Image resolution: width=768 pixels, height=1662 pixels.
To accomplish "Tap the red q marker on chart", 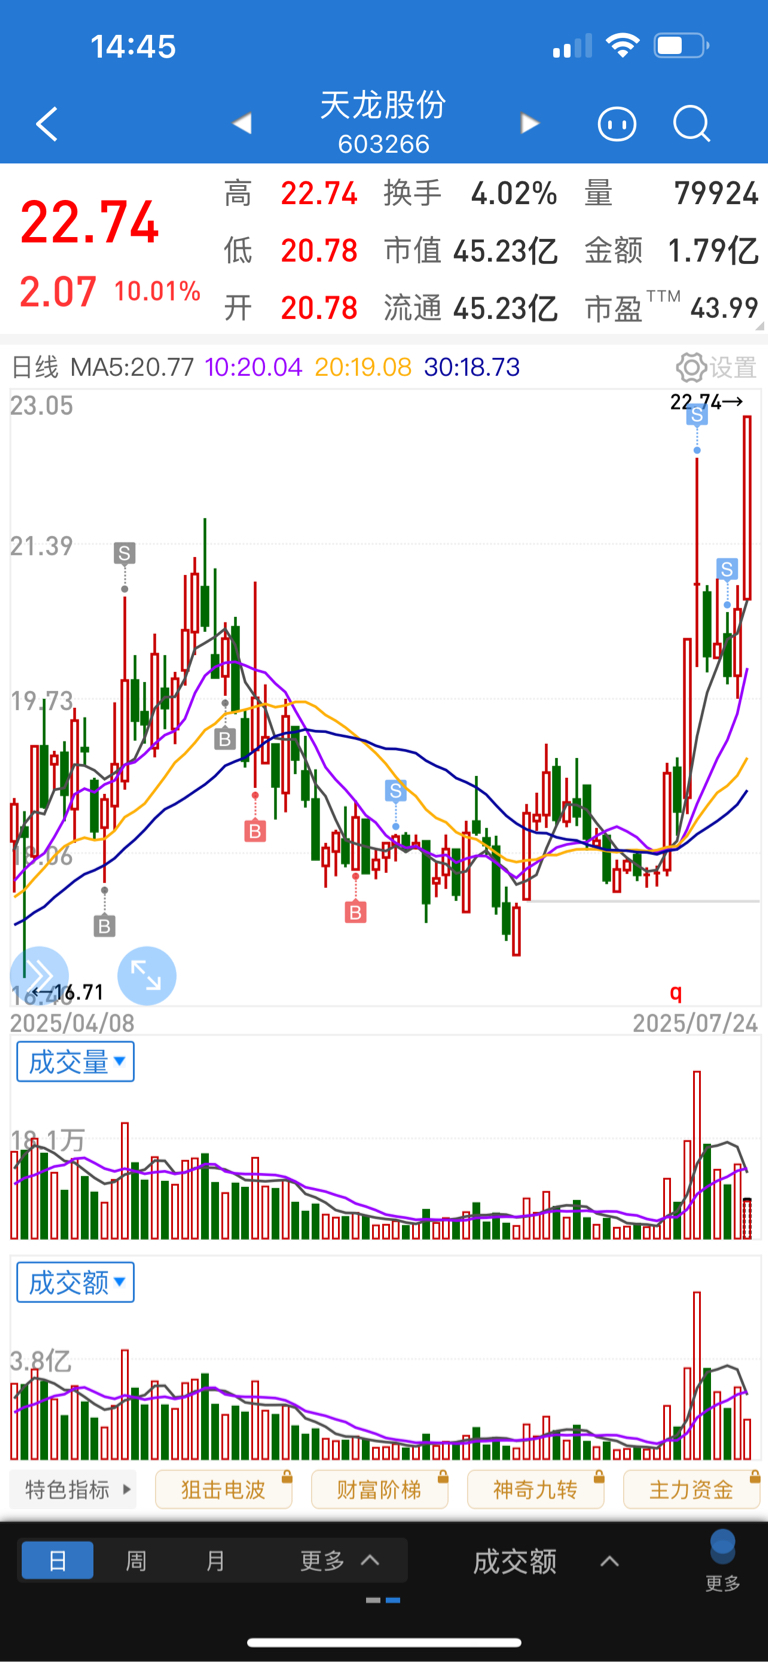I will click(x=676, y=992).
